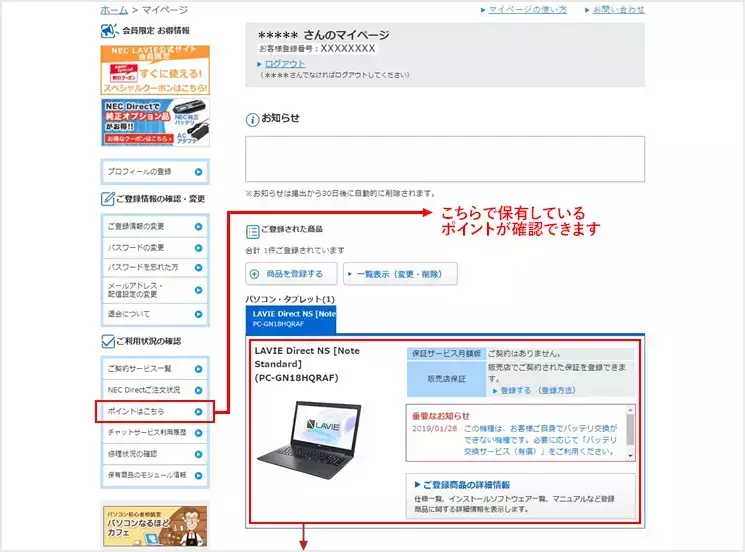Click the pencil icon by ご登録情報の確認・変更
This screenshot has height=552, width=745.
click(x=107, y=199)
